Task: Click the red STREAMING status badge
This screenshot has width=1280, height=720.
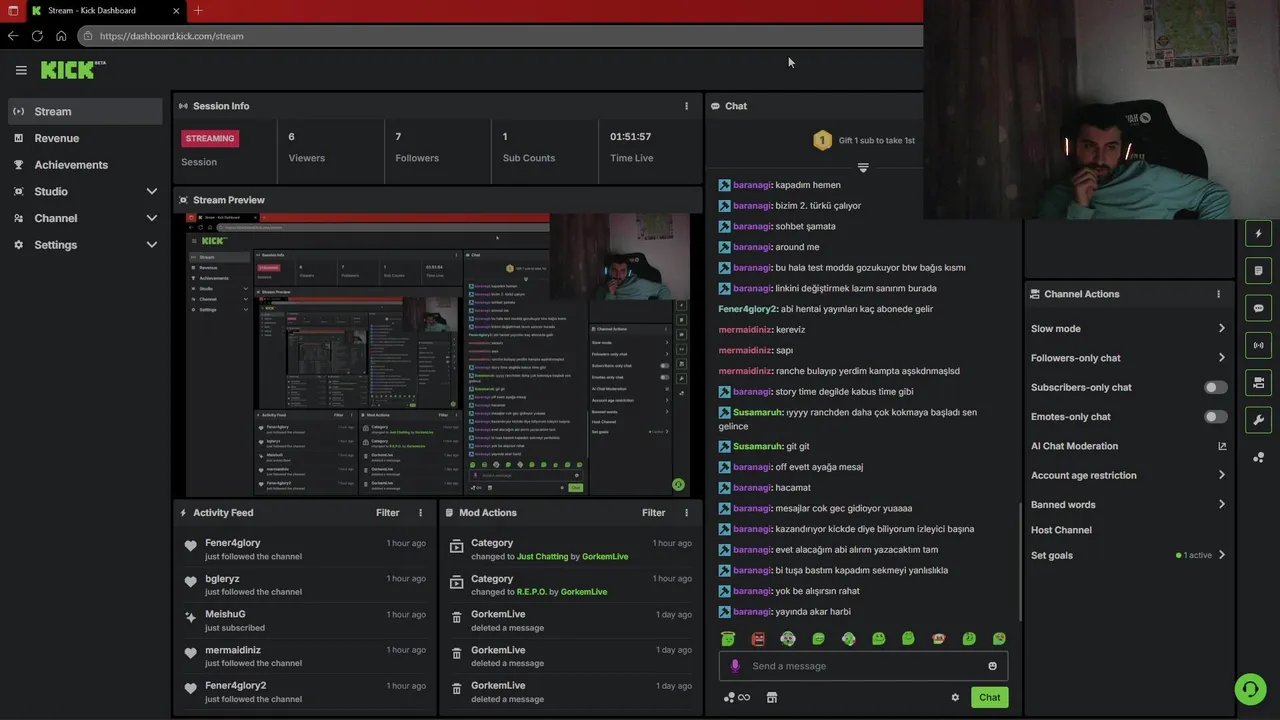Action: 210,139
